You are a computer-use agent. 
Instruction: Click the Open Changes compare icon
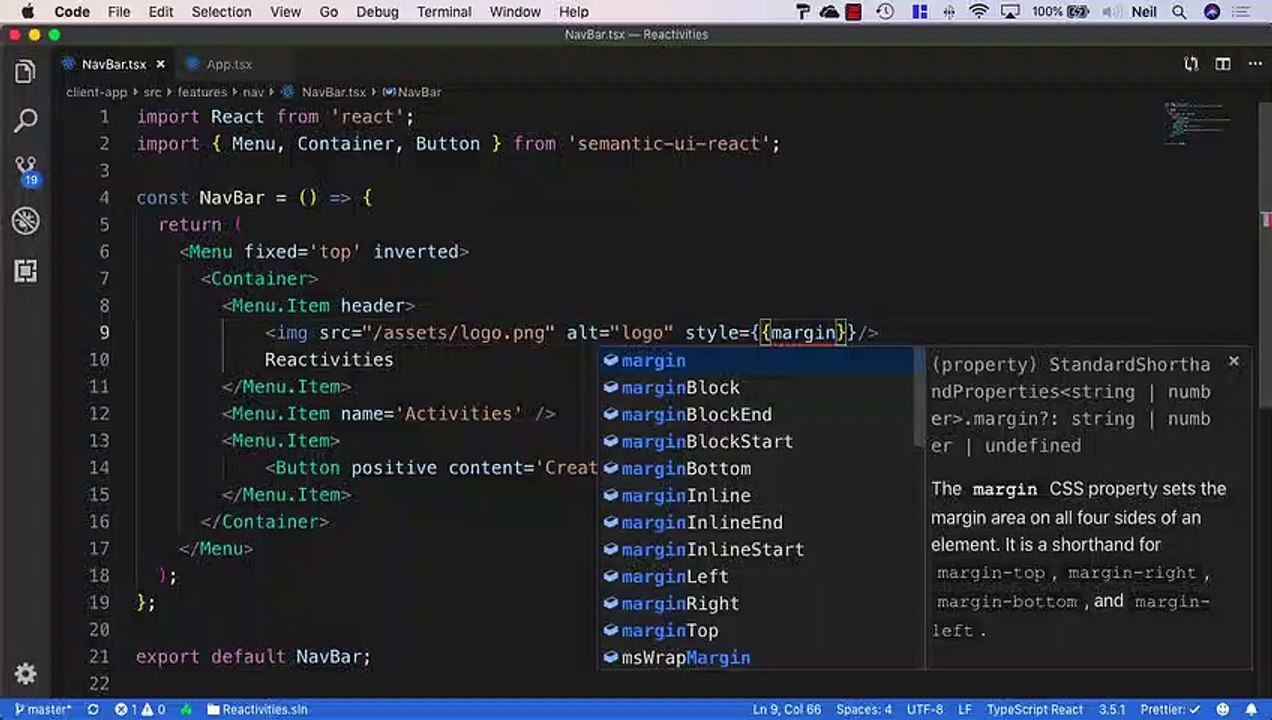click(1191, 64)
